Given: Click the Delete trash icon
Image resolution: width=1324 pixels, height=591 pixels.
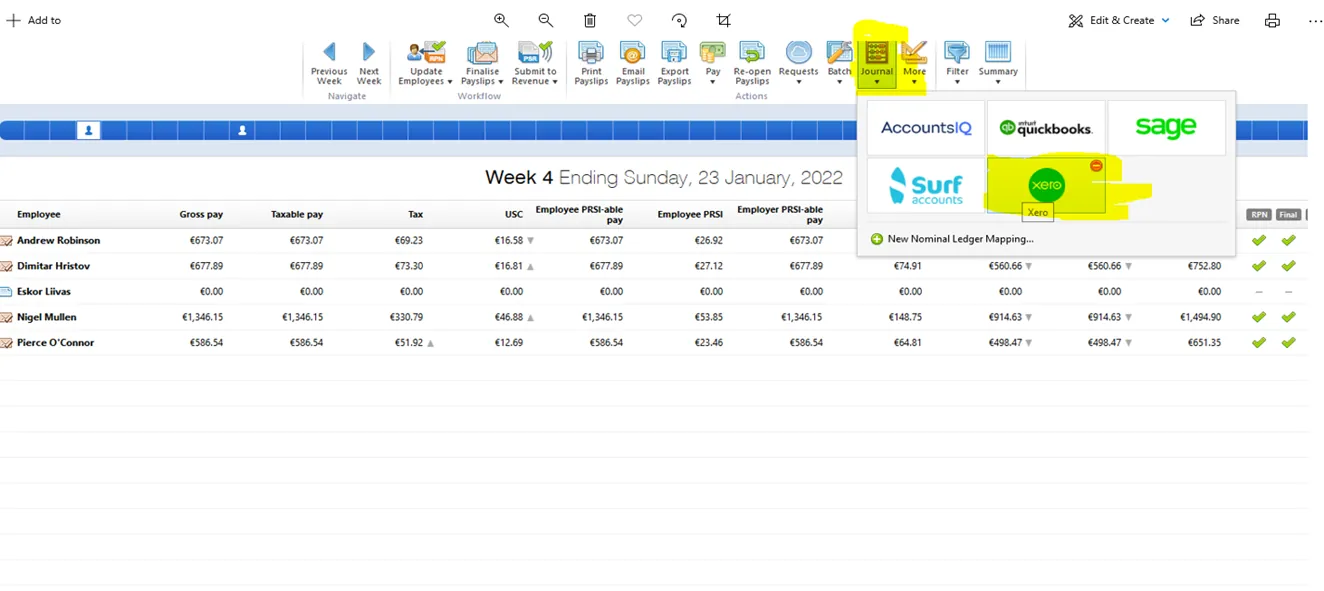Looking at the screenshot, I should click(x=590, y=20).
